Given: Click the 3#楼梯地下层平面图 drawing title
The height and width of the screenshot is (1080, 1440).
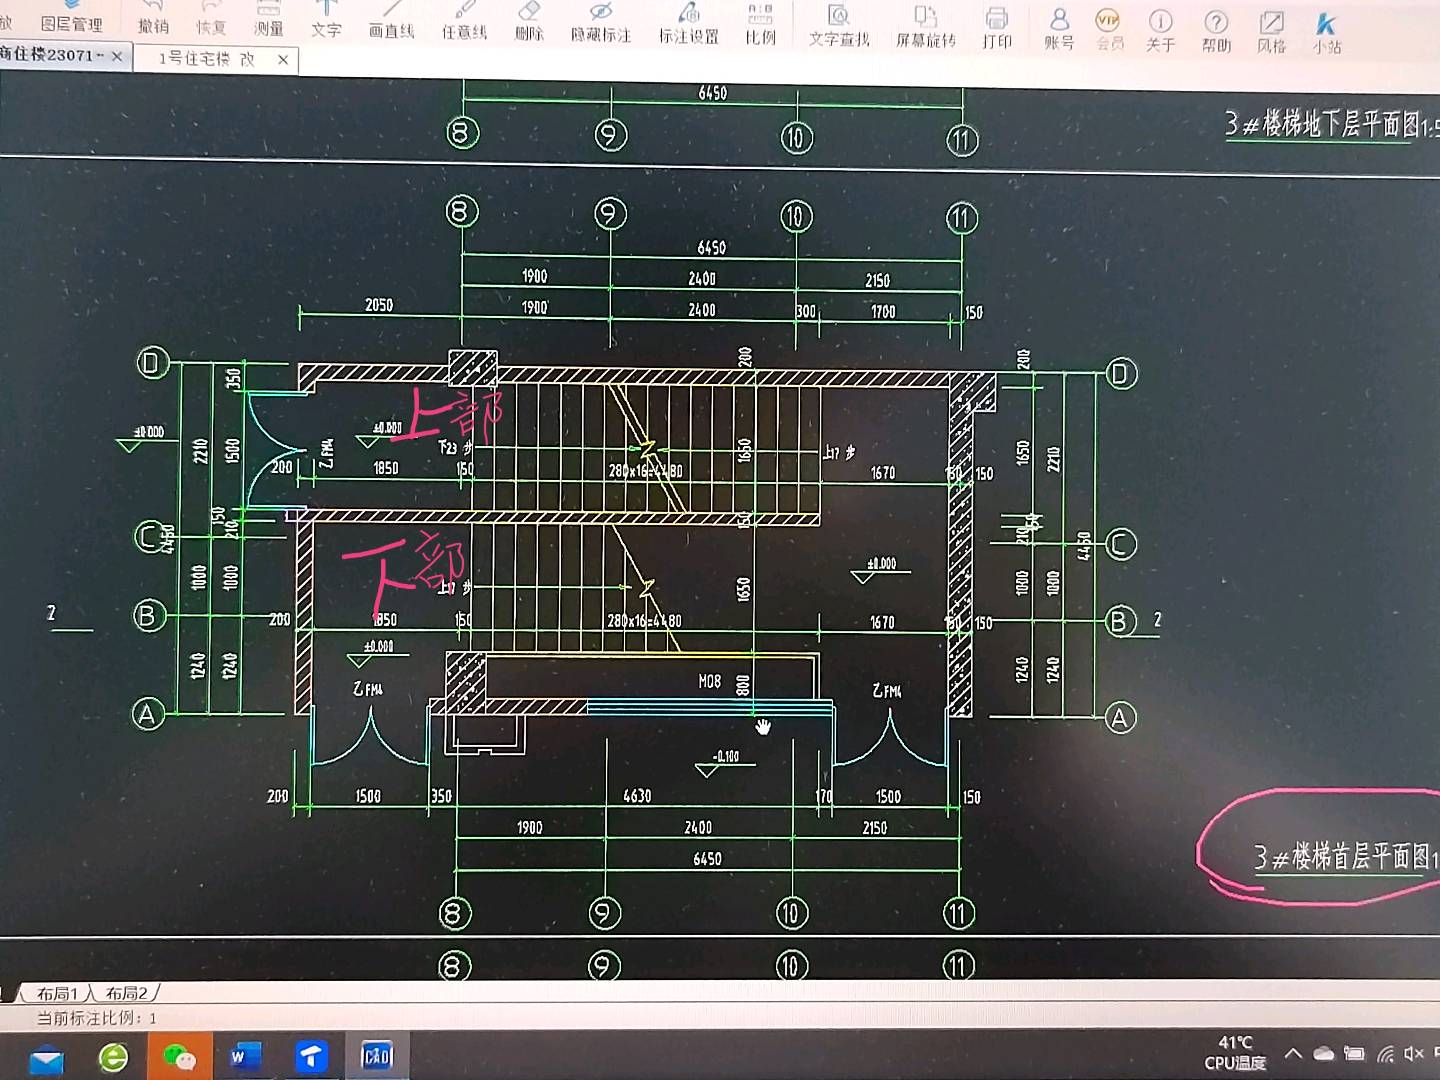Looking at the screenshot, I should [1332, 124].
